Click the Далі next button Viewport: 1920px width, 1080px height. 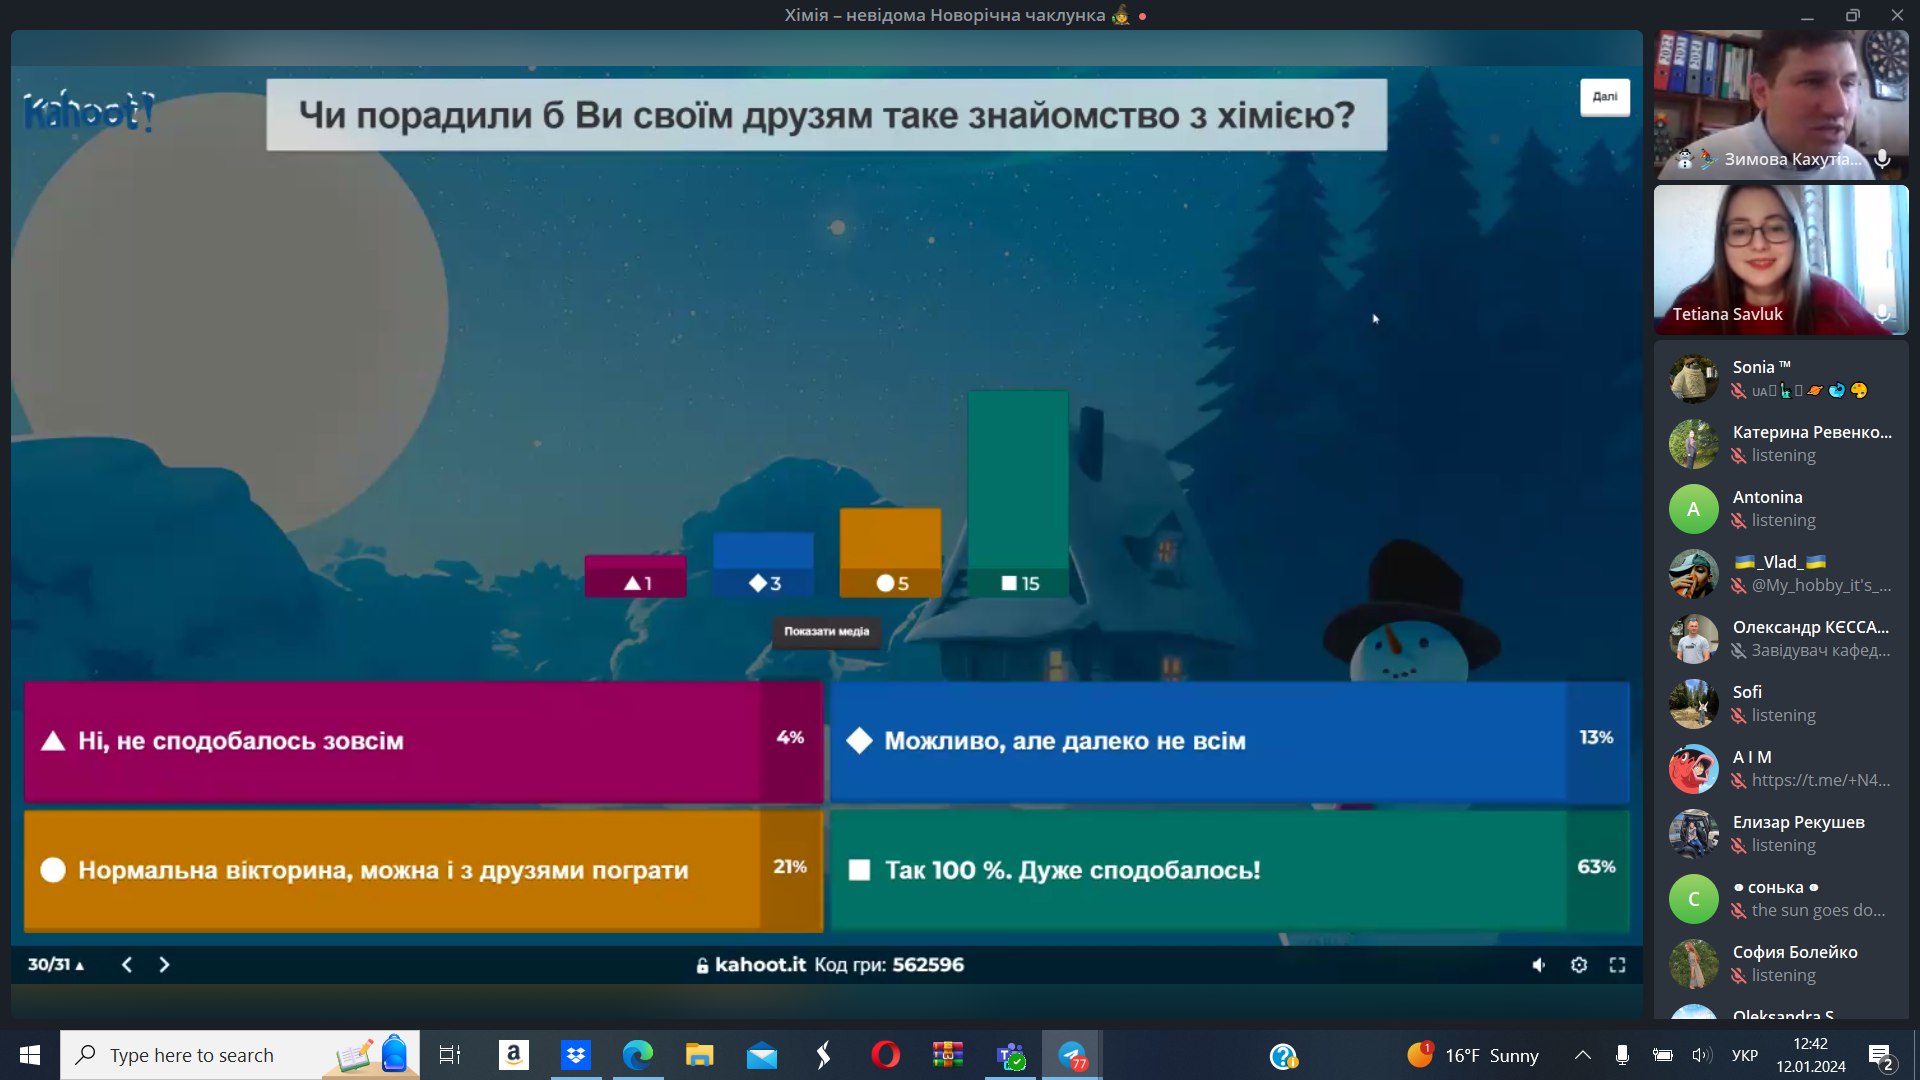coord(1604,97)
